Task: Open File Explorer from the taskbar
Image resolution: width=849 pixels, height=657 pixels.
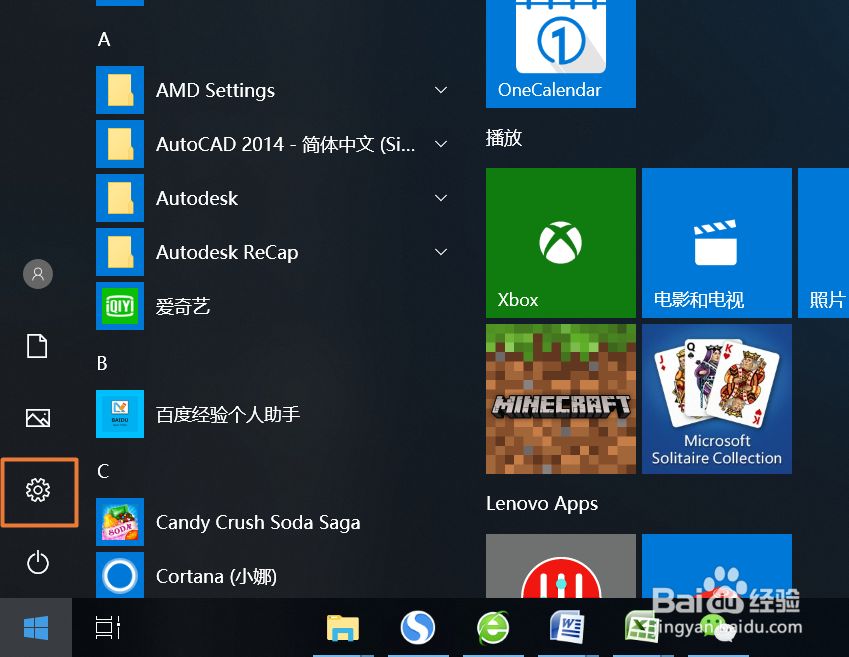Action: (343, 628)
